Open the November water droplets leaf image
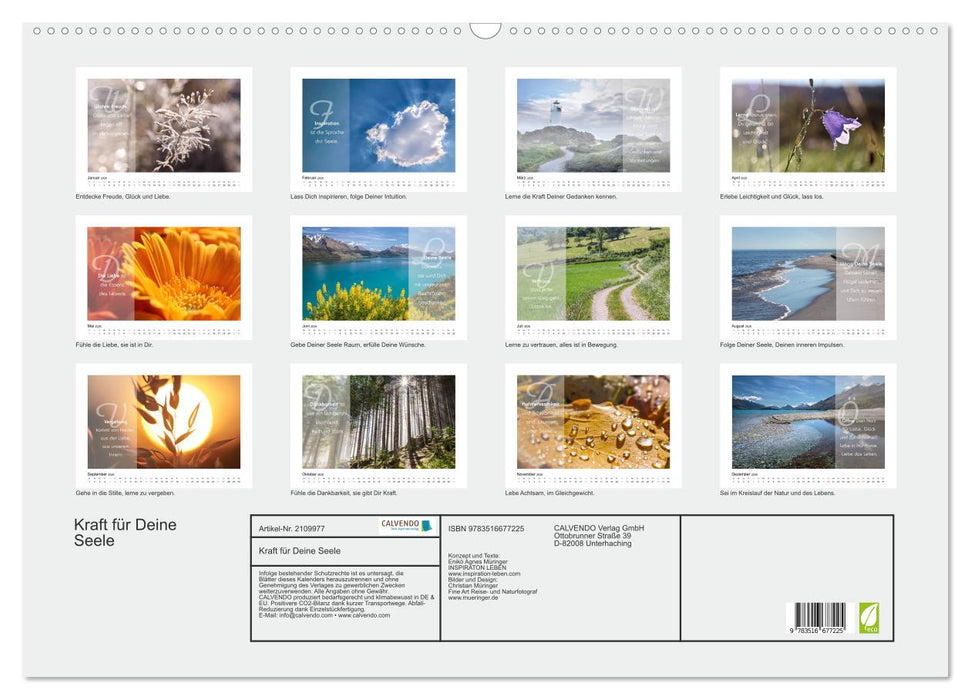971x700 pixels. click(x=593, y=422)
